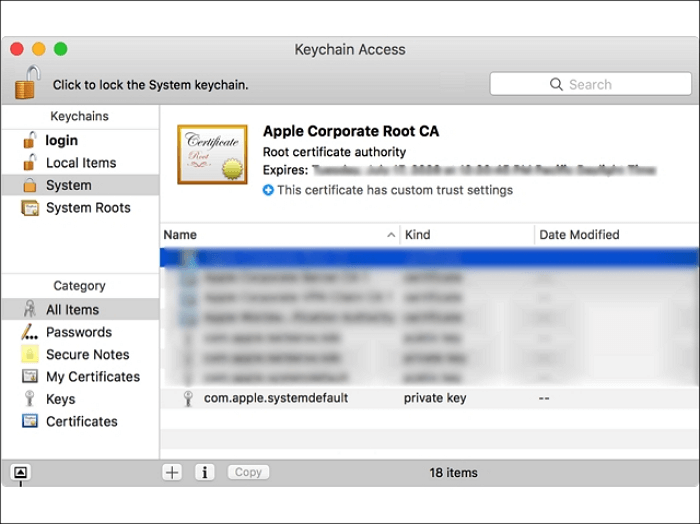This screenshot has height=524, width=700.
Task: Focus the Search field
Action: [x=590, y=84]
